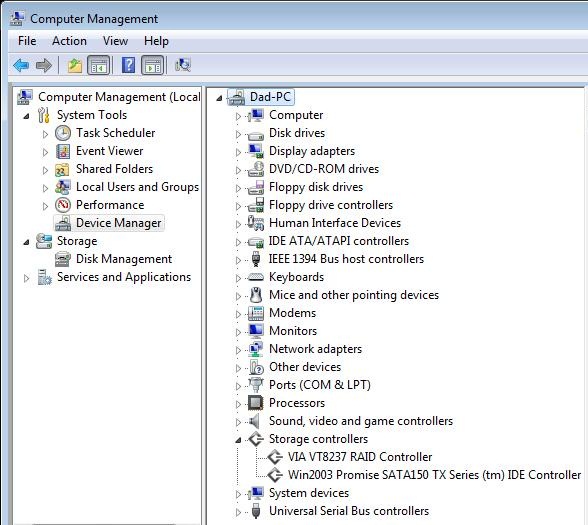
Task: Select the Monitors category label
Action: coord(293,331)
